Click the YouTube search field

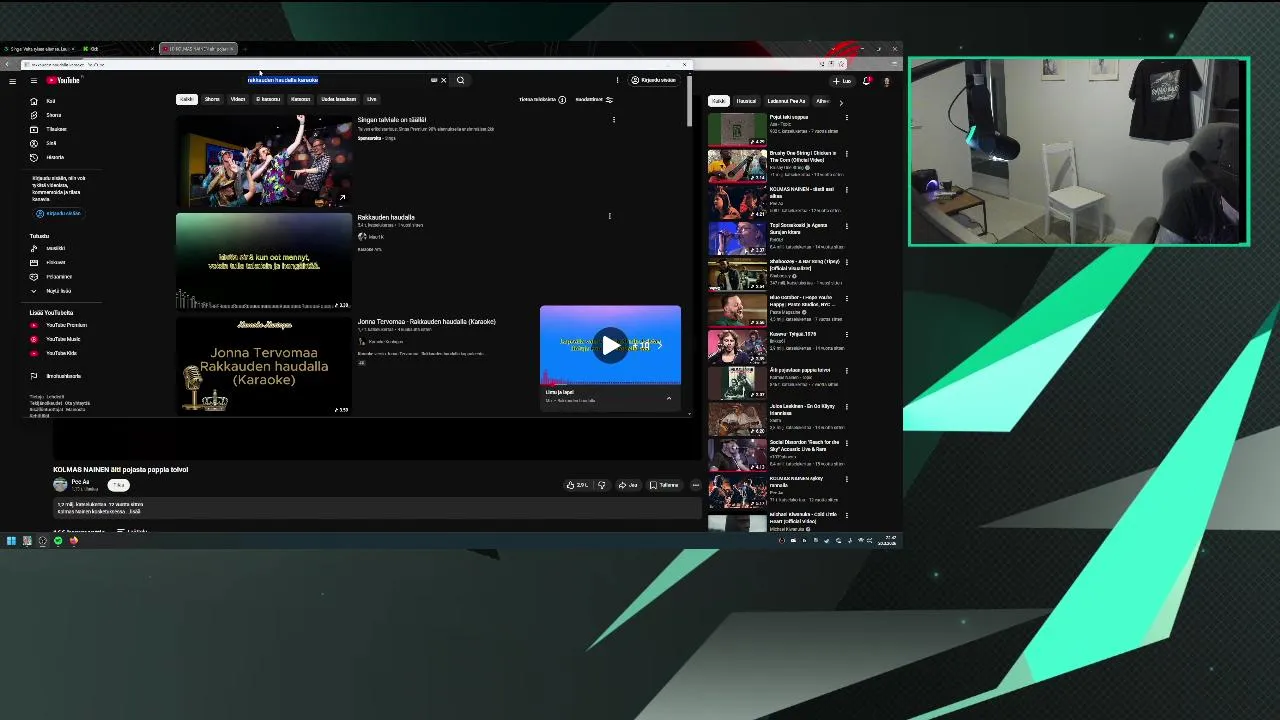coord(340,80)
